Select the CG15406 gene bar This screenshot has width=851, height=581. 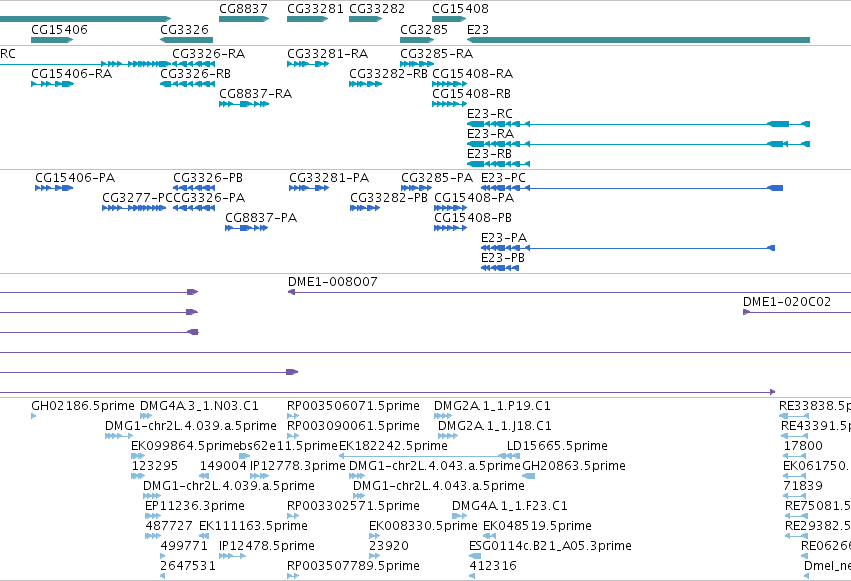(52, 40)
